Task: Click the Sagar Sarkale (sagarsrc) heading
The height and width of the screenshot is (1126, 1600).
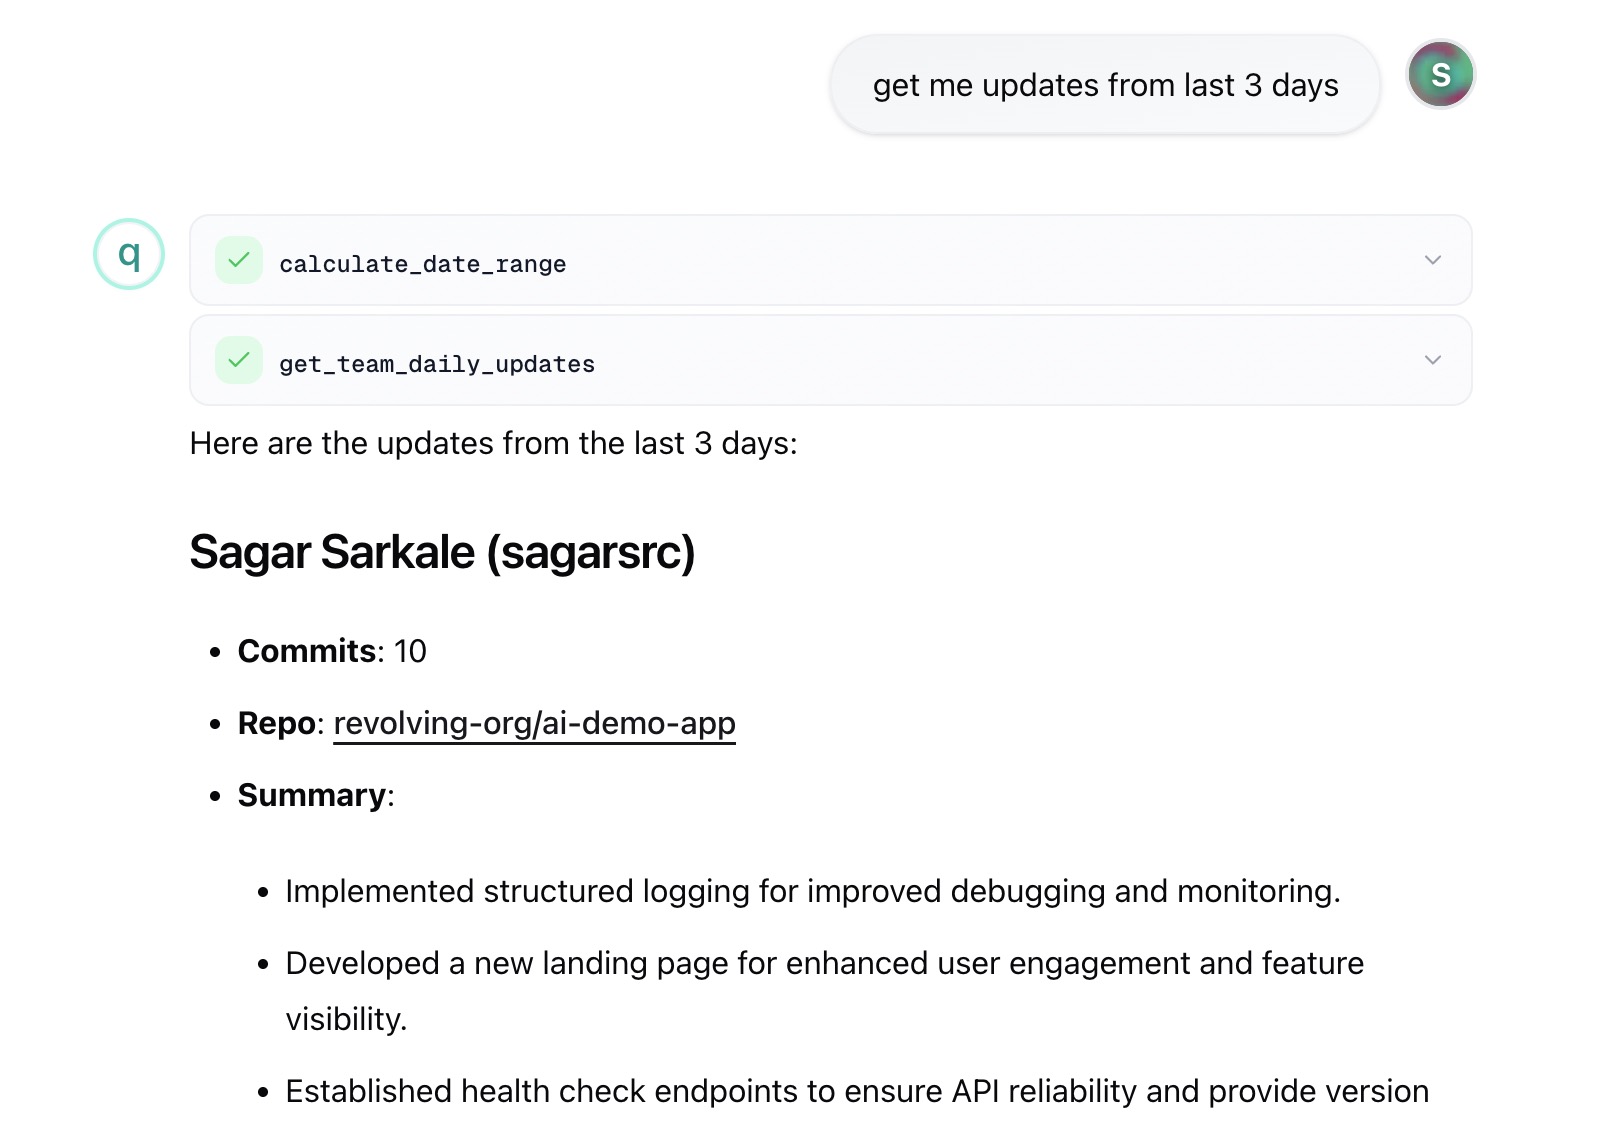Action: pos(442,552)
